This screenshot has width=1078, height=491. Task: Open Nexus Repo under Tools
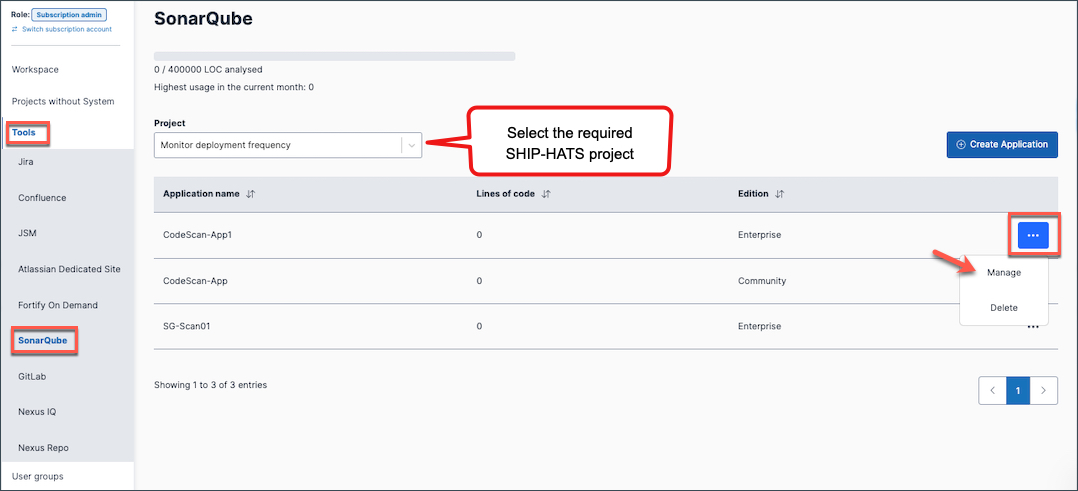click(43, 448)
